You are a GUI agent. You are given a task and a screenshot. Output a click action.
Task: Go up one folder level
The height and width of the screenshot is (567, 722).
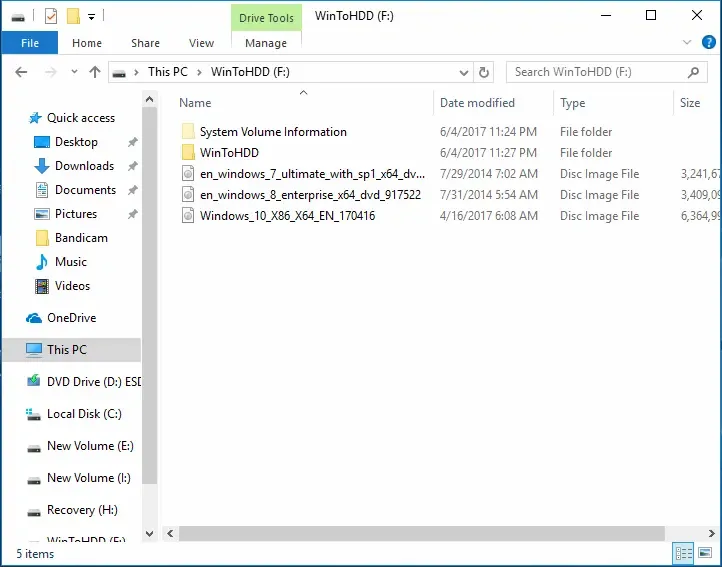[x=95, y=72]
